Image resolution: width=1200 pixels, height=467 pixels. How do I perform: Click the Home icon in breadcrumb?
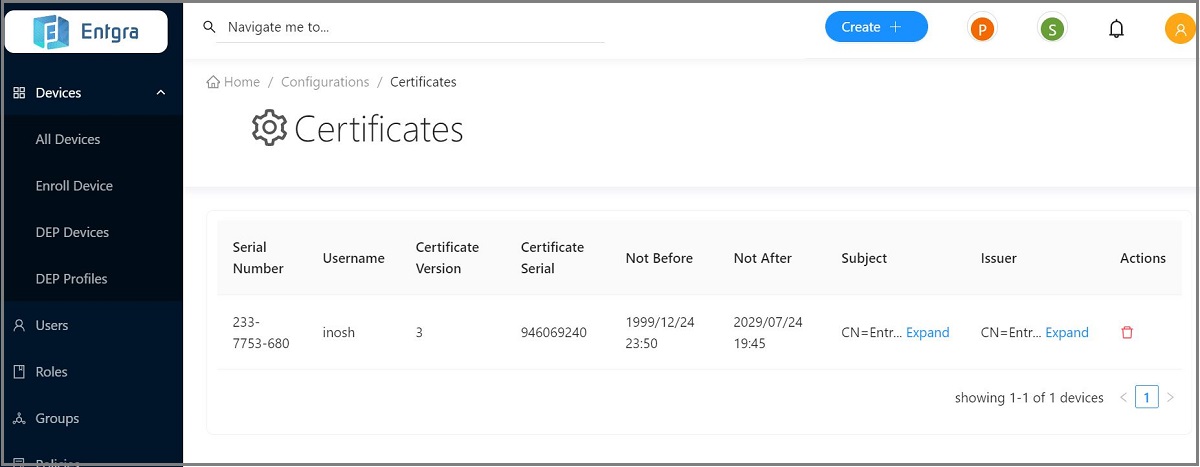[x=213, y=82]
